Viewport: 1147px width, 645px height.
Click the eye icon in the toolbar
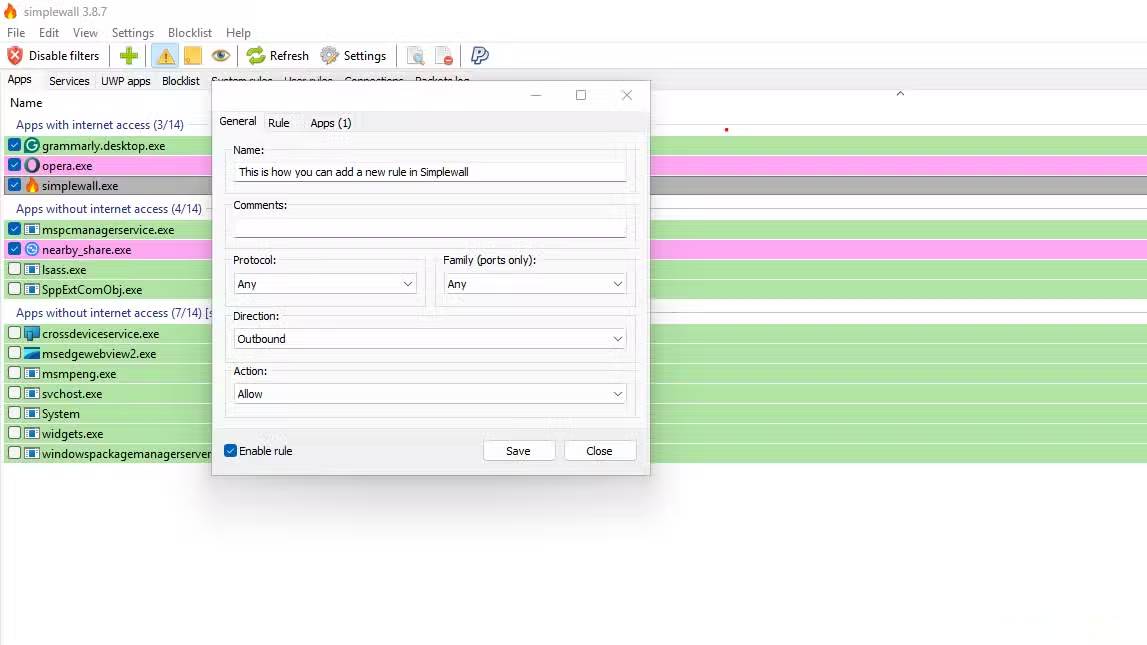[220, 56]
